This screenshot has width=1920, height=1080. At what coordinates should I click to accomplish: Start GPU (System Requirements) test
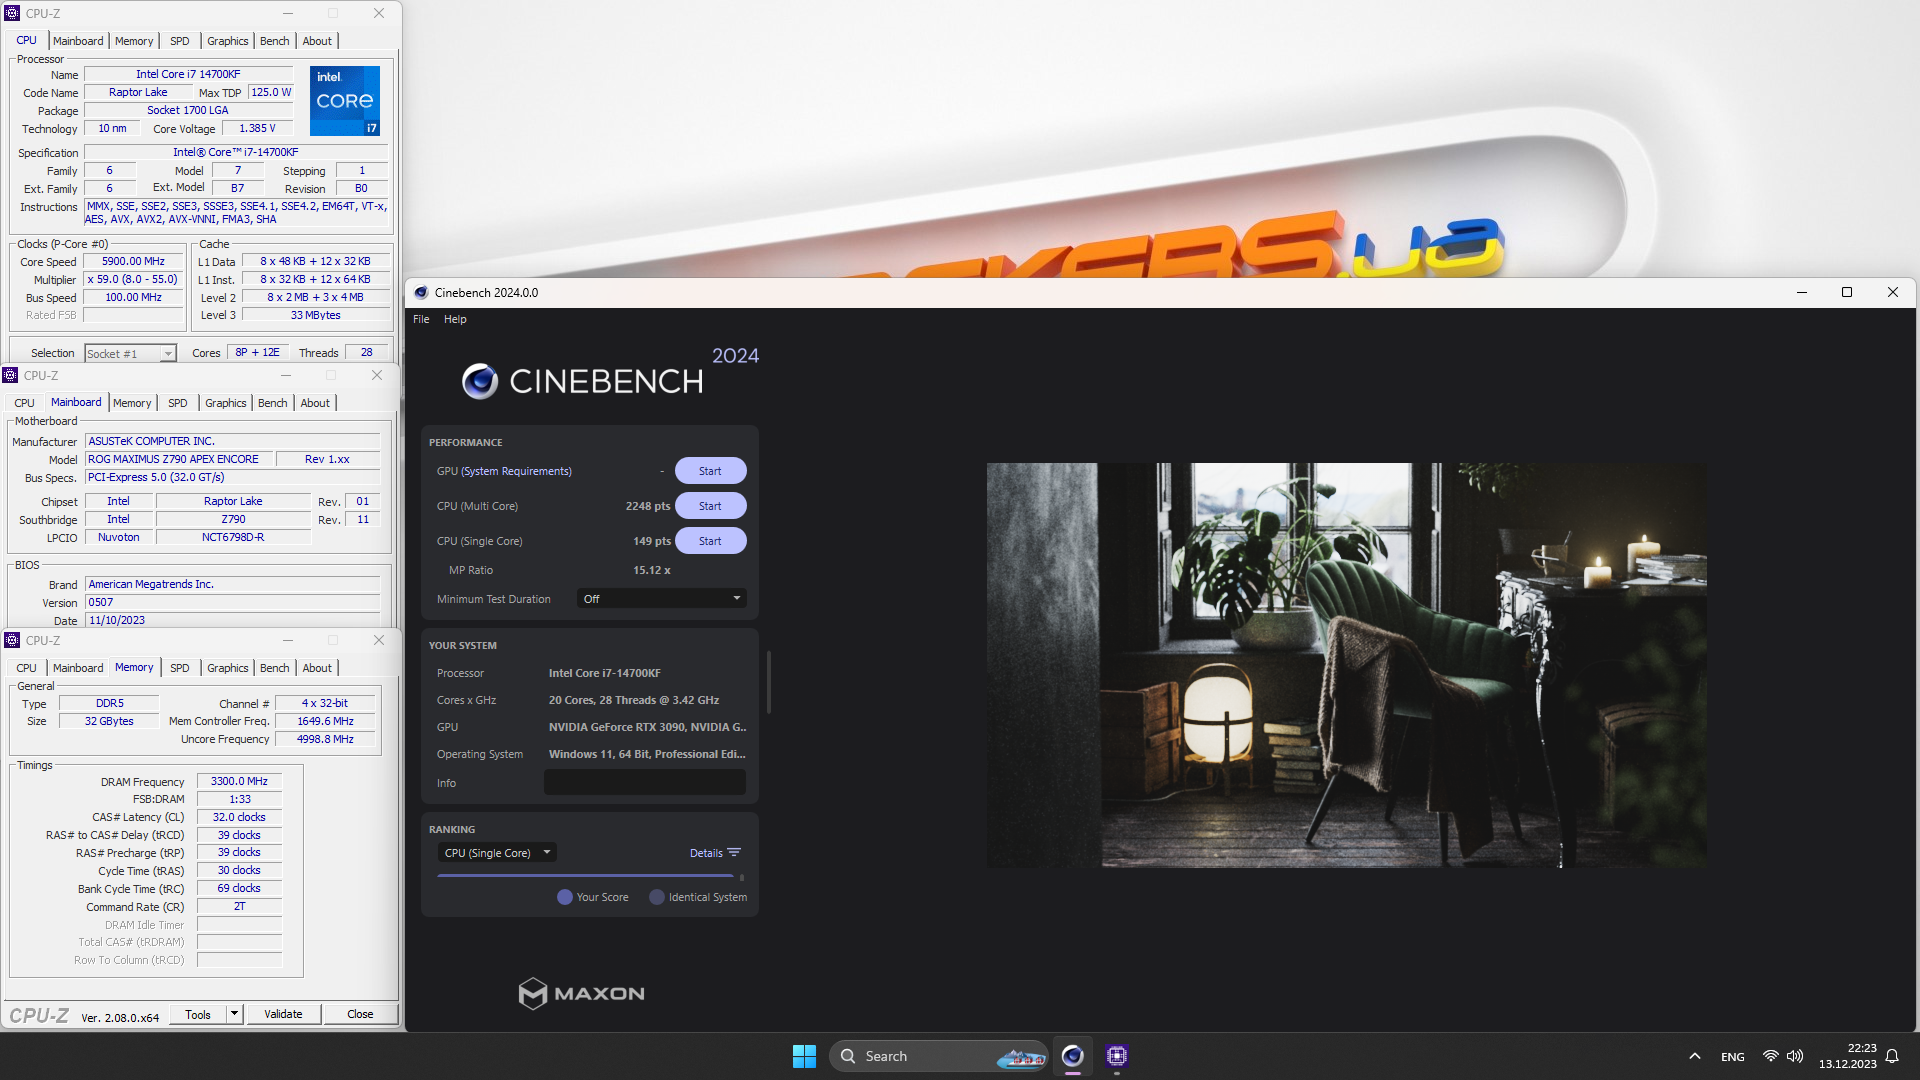[x=710, y=471]
